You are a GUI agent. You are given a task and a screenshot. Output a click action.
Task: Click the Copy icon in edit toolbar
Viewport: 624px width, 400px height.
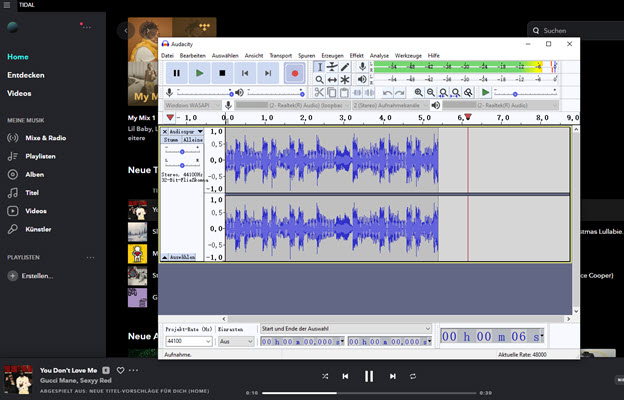click(332, 93)
